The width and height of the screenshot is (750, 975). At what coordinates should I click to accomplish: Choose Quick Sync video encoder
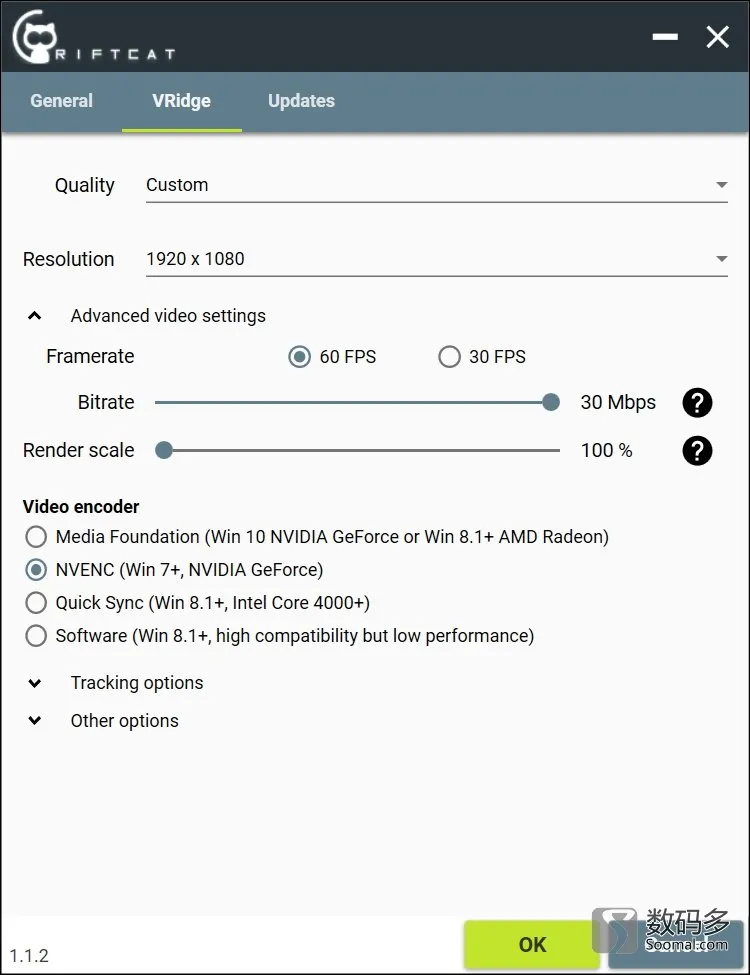[x=36, y=603]
